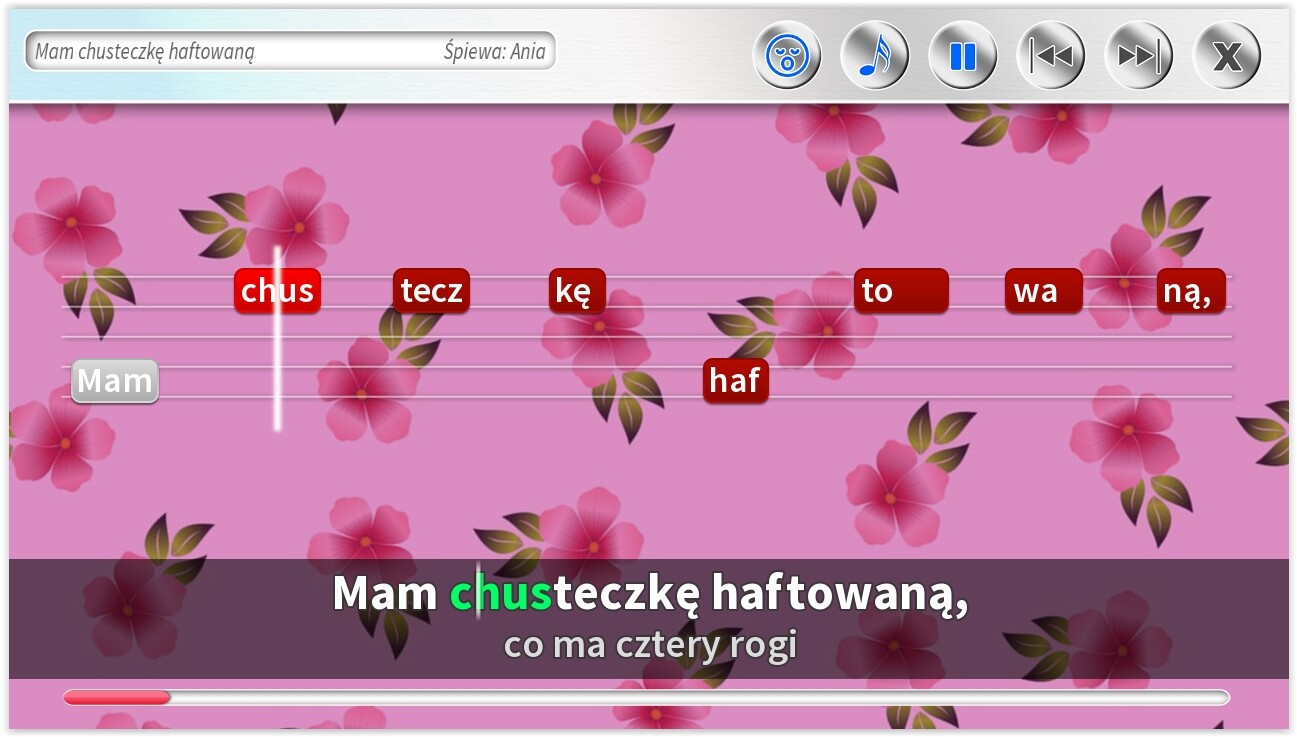Click the 'Śpiewa: Ania' singer label
The image size is (1297, 737).
pos(494,51)
